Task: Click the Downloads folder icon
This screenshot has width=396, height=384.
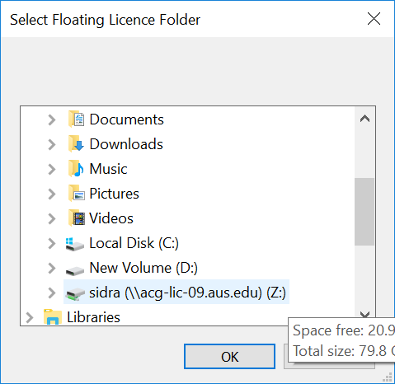Action: pyautogui.click(x=76, y=144)
